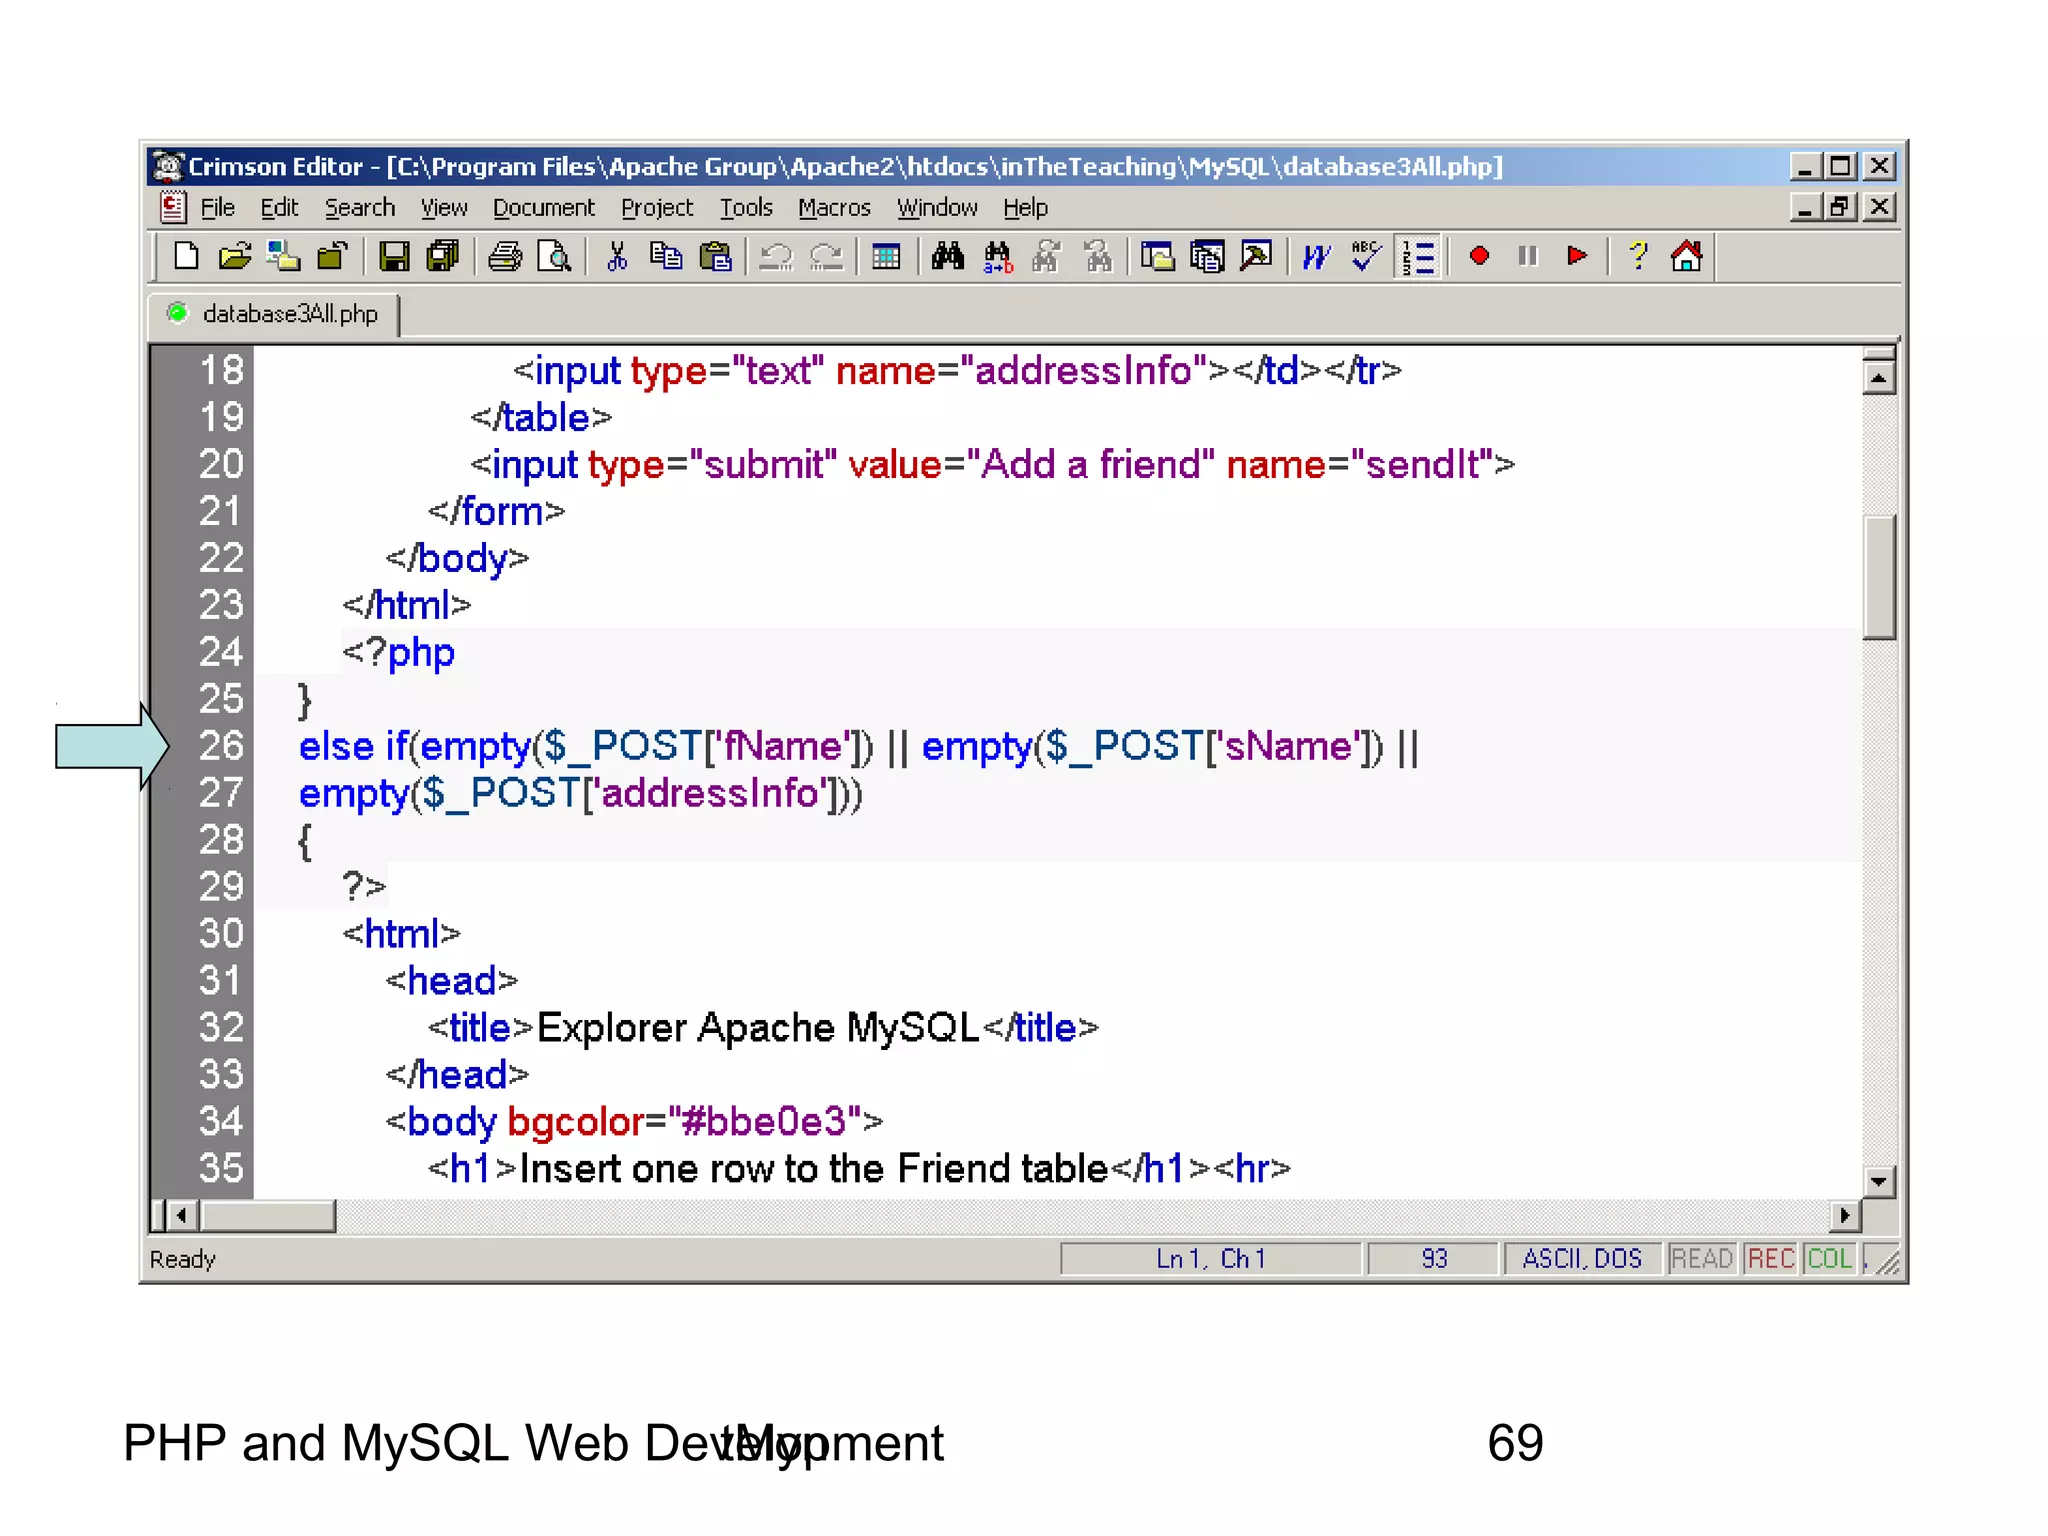2048x1536 pixels.
Task: Select the database3All.php document tab
Action: pyautogui.click(x=274, y=314)
